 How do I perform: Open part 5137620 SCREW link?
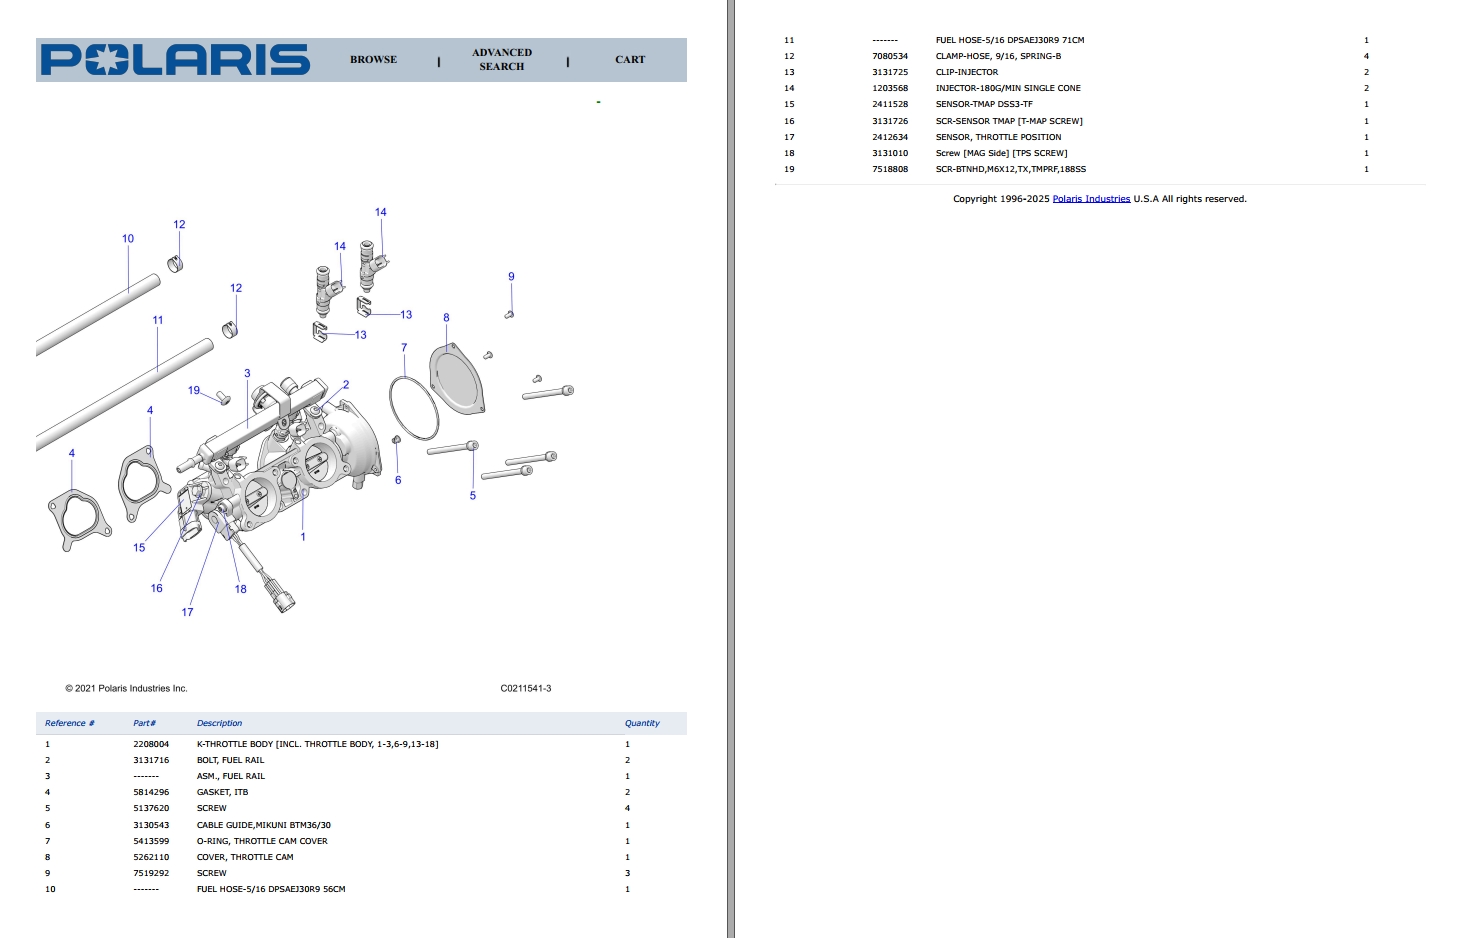tap(149, 807)
